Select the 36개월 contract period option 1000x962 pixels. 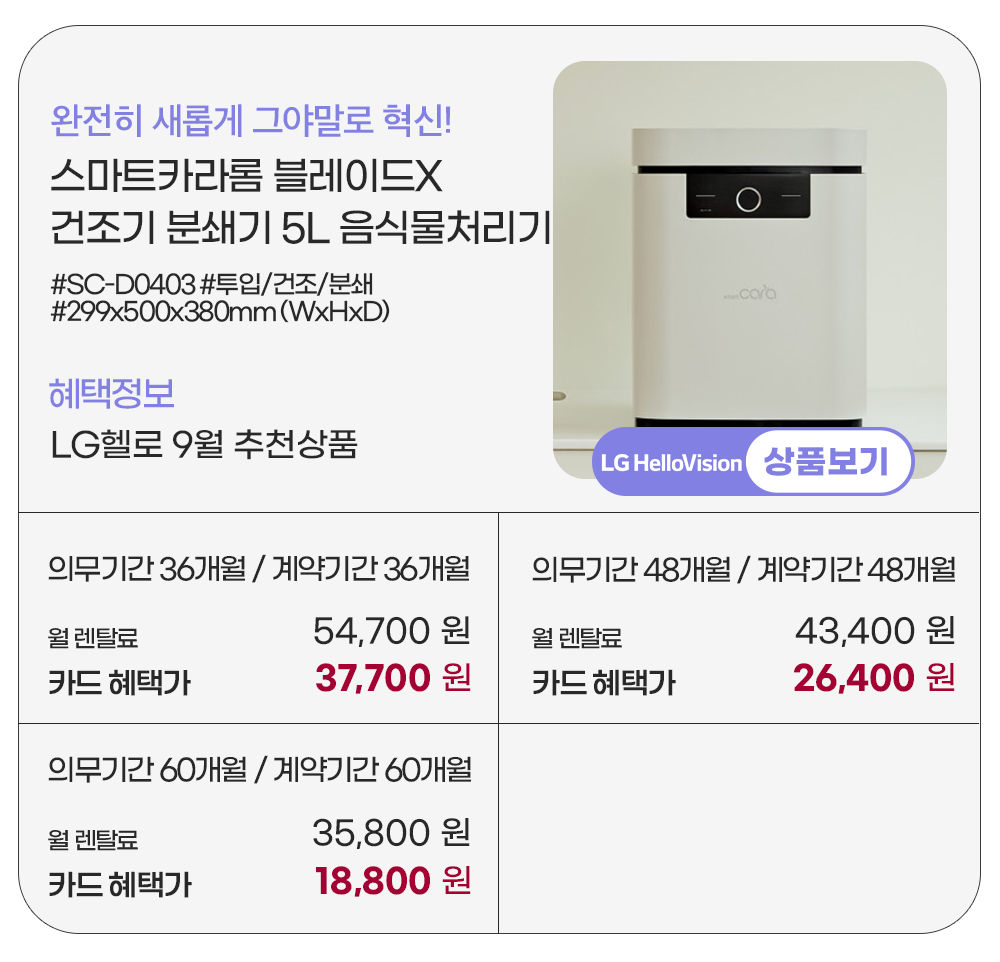click(259, 570)
